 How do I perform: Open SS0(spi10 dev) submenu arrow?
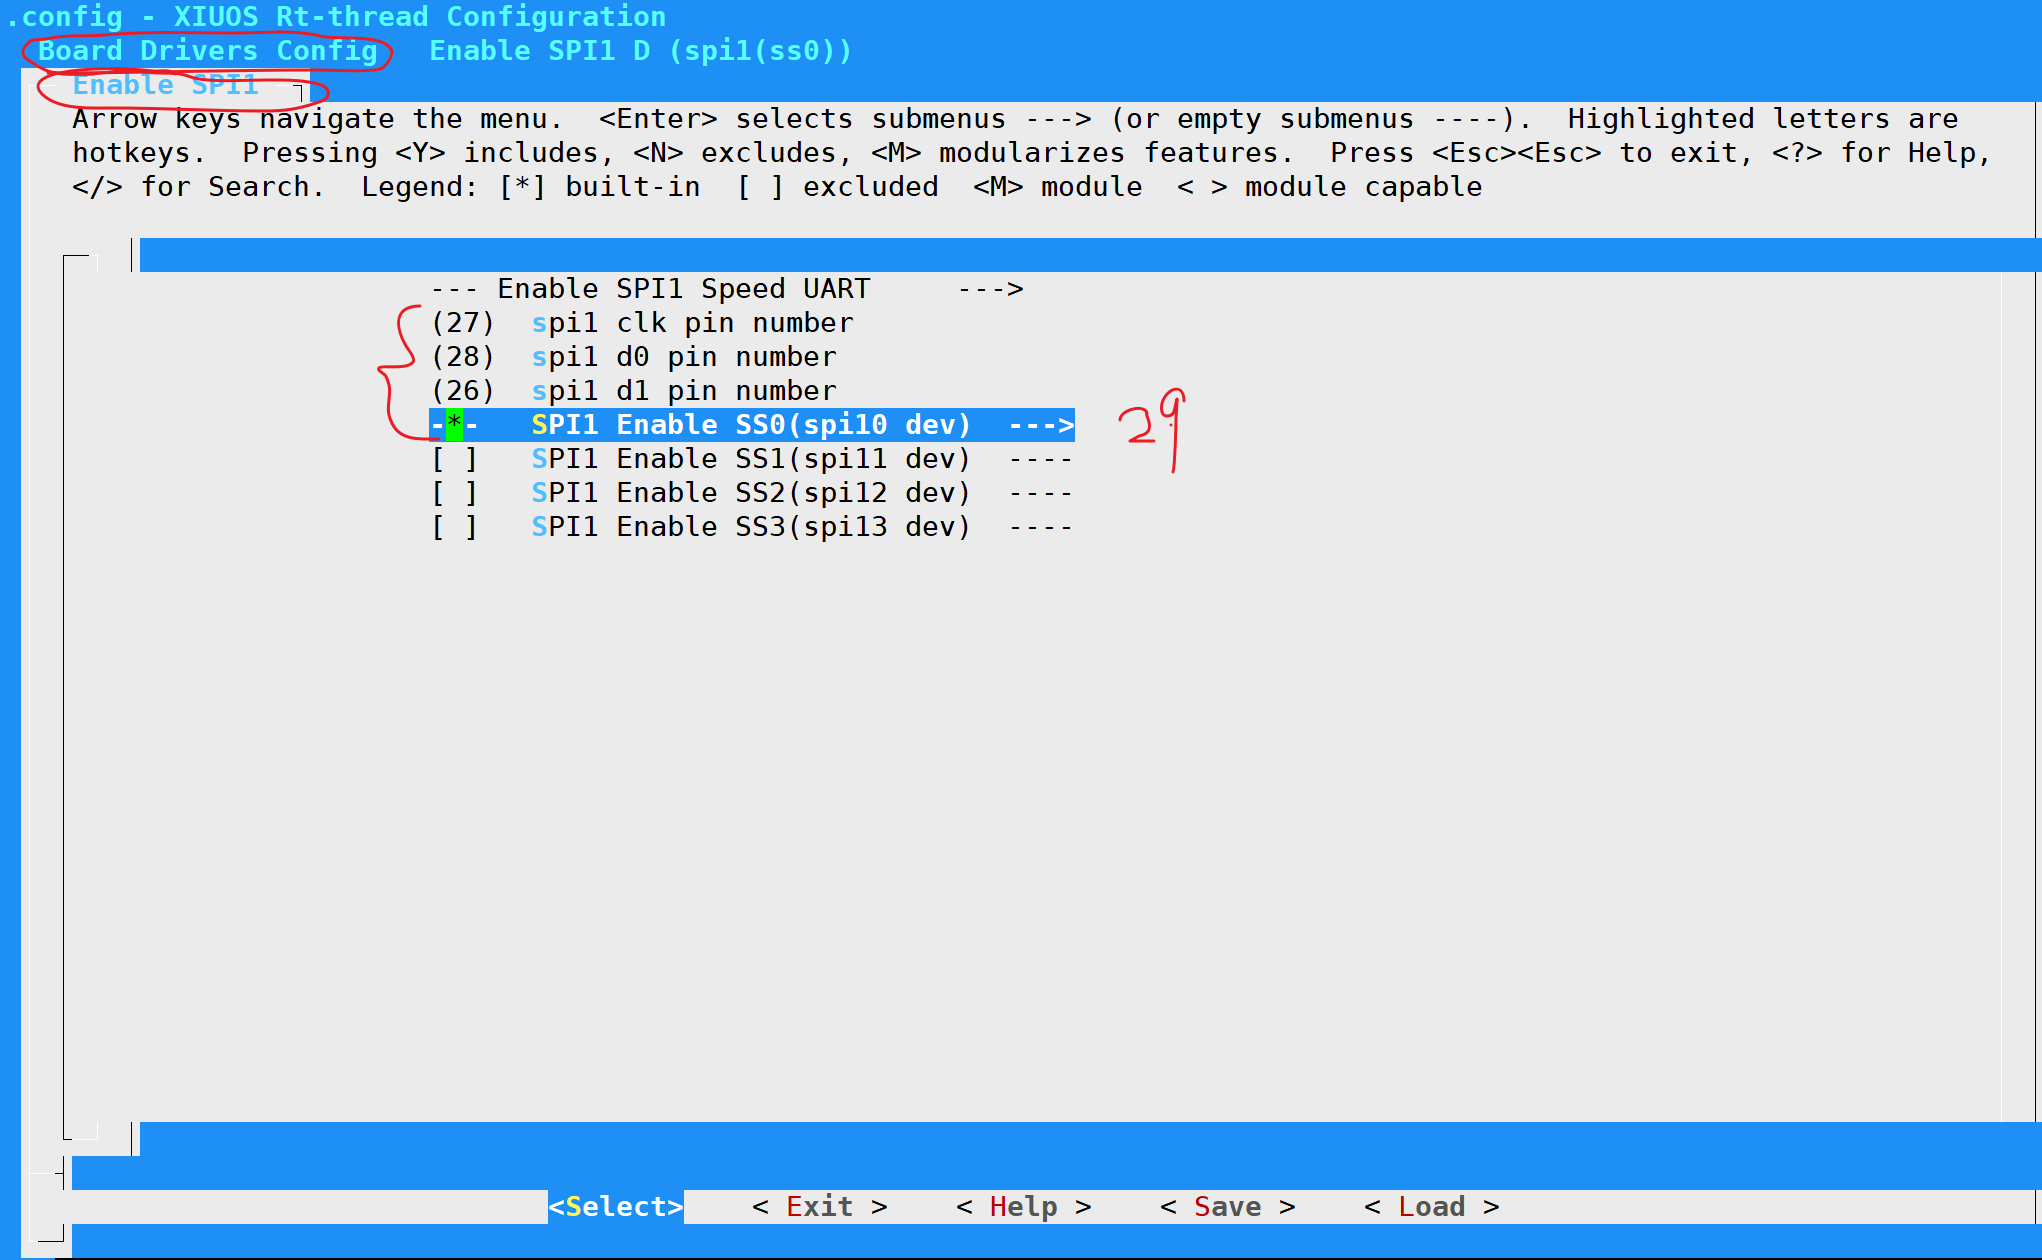click(1041, 425)
